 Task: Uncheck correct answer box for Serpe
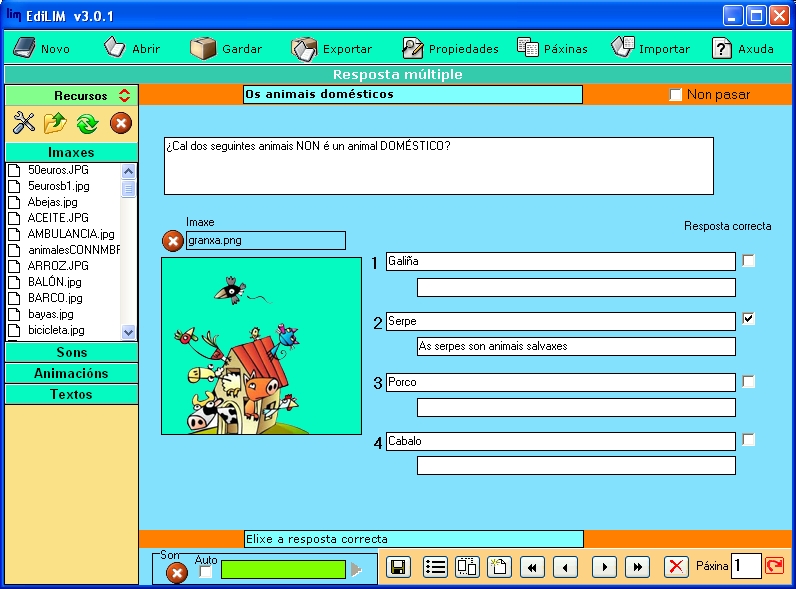(749, 319)
